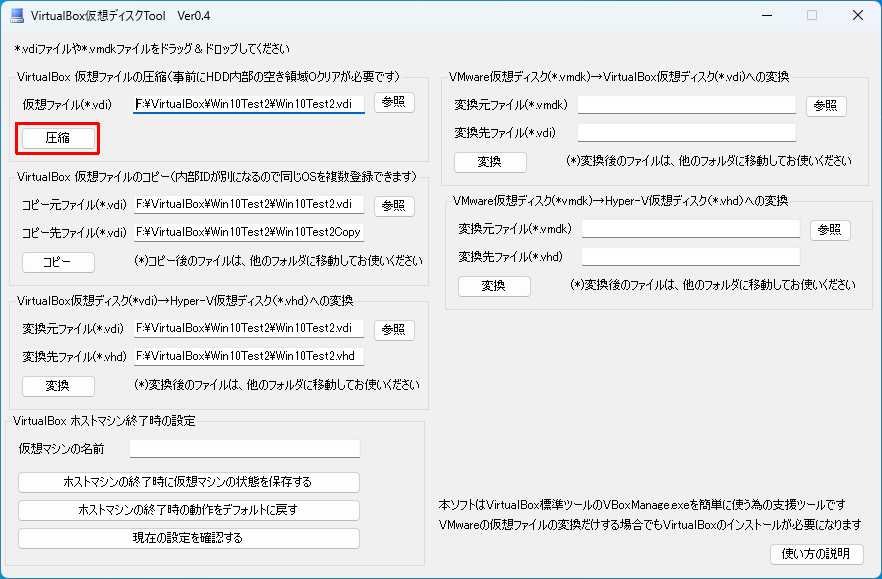Click ホストマシンの終了時に仮想マシンの状態を保存する button
The height and width of the screenshot is (579, 882).
point(188,482)
